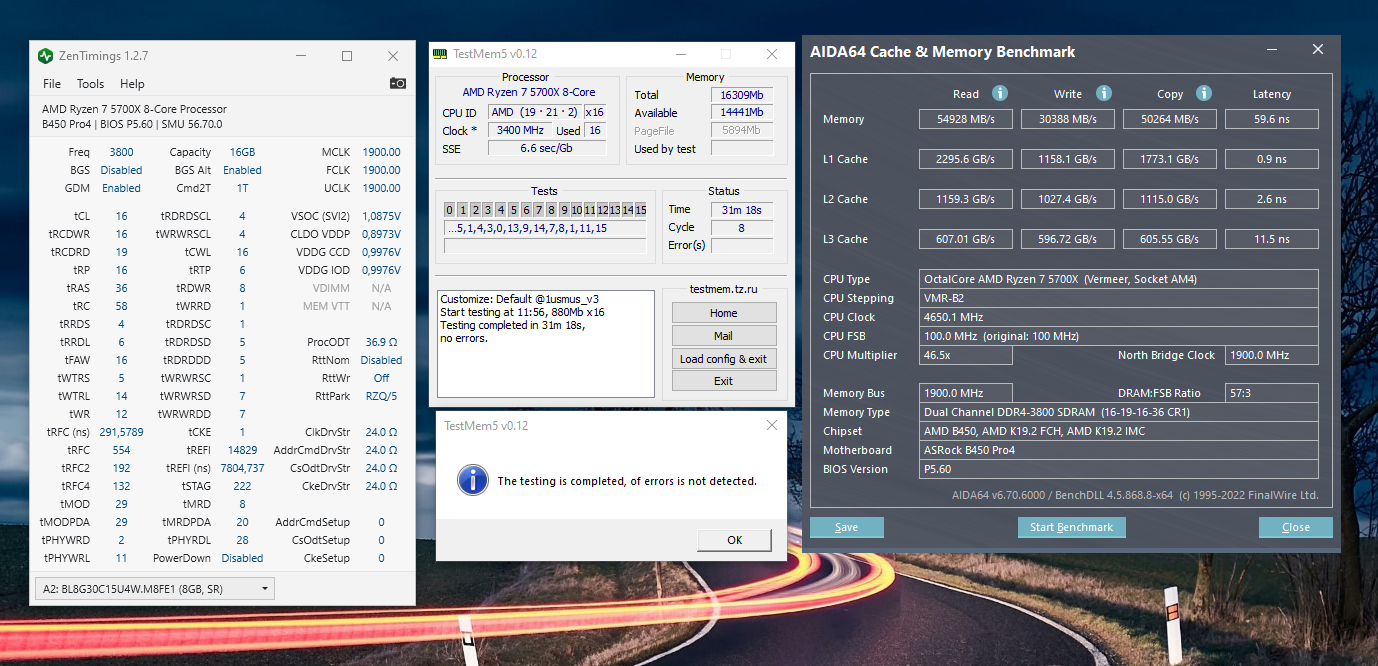The height and width of the screenshot is (666, 1378).
Task: Click the Close button in AIDA64 benchmark
Action: coord(1296,527)
